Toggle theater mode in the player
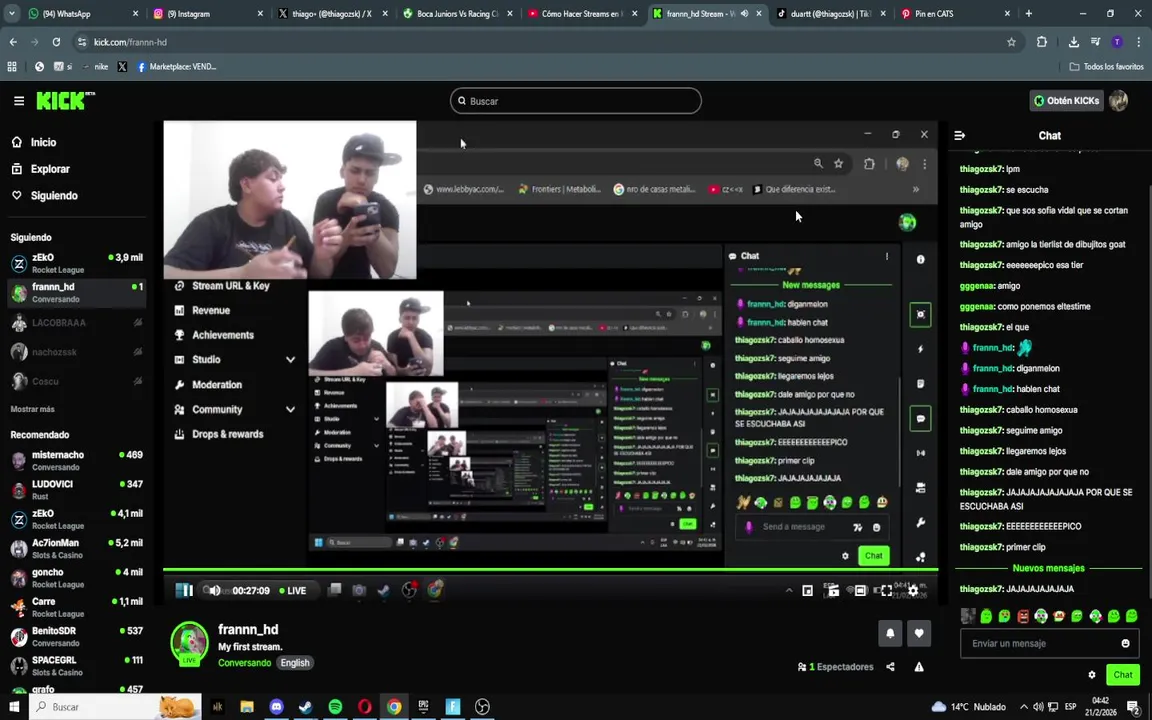The image size is (1152, 720). [x=860, y=590]
